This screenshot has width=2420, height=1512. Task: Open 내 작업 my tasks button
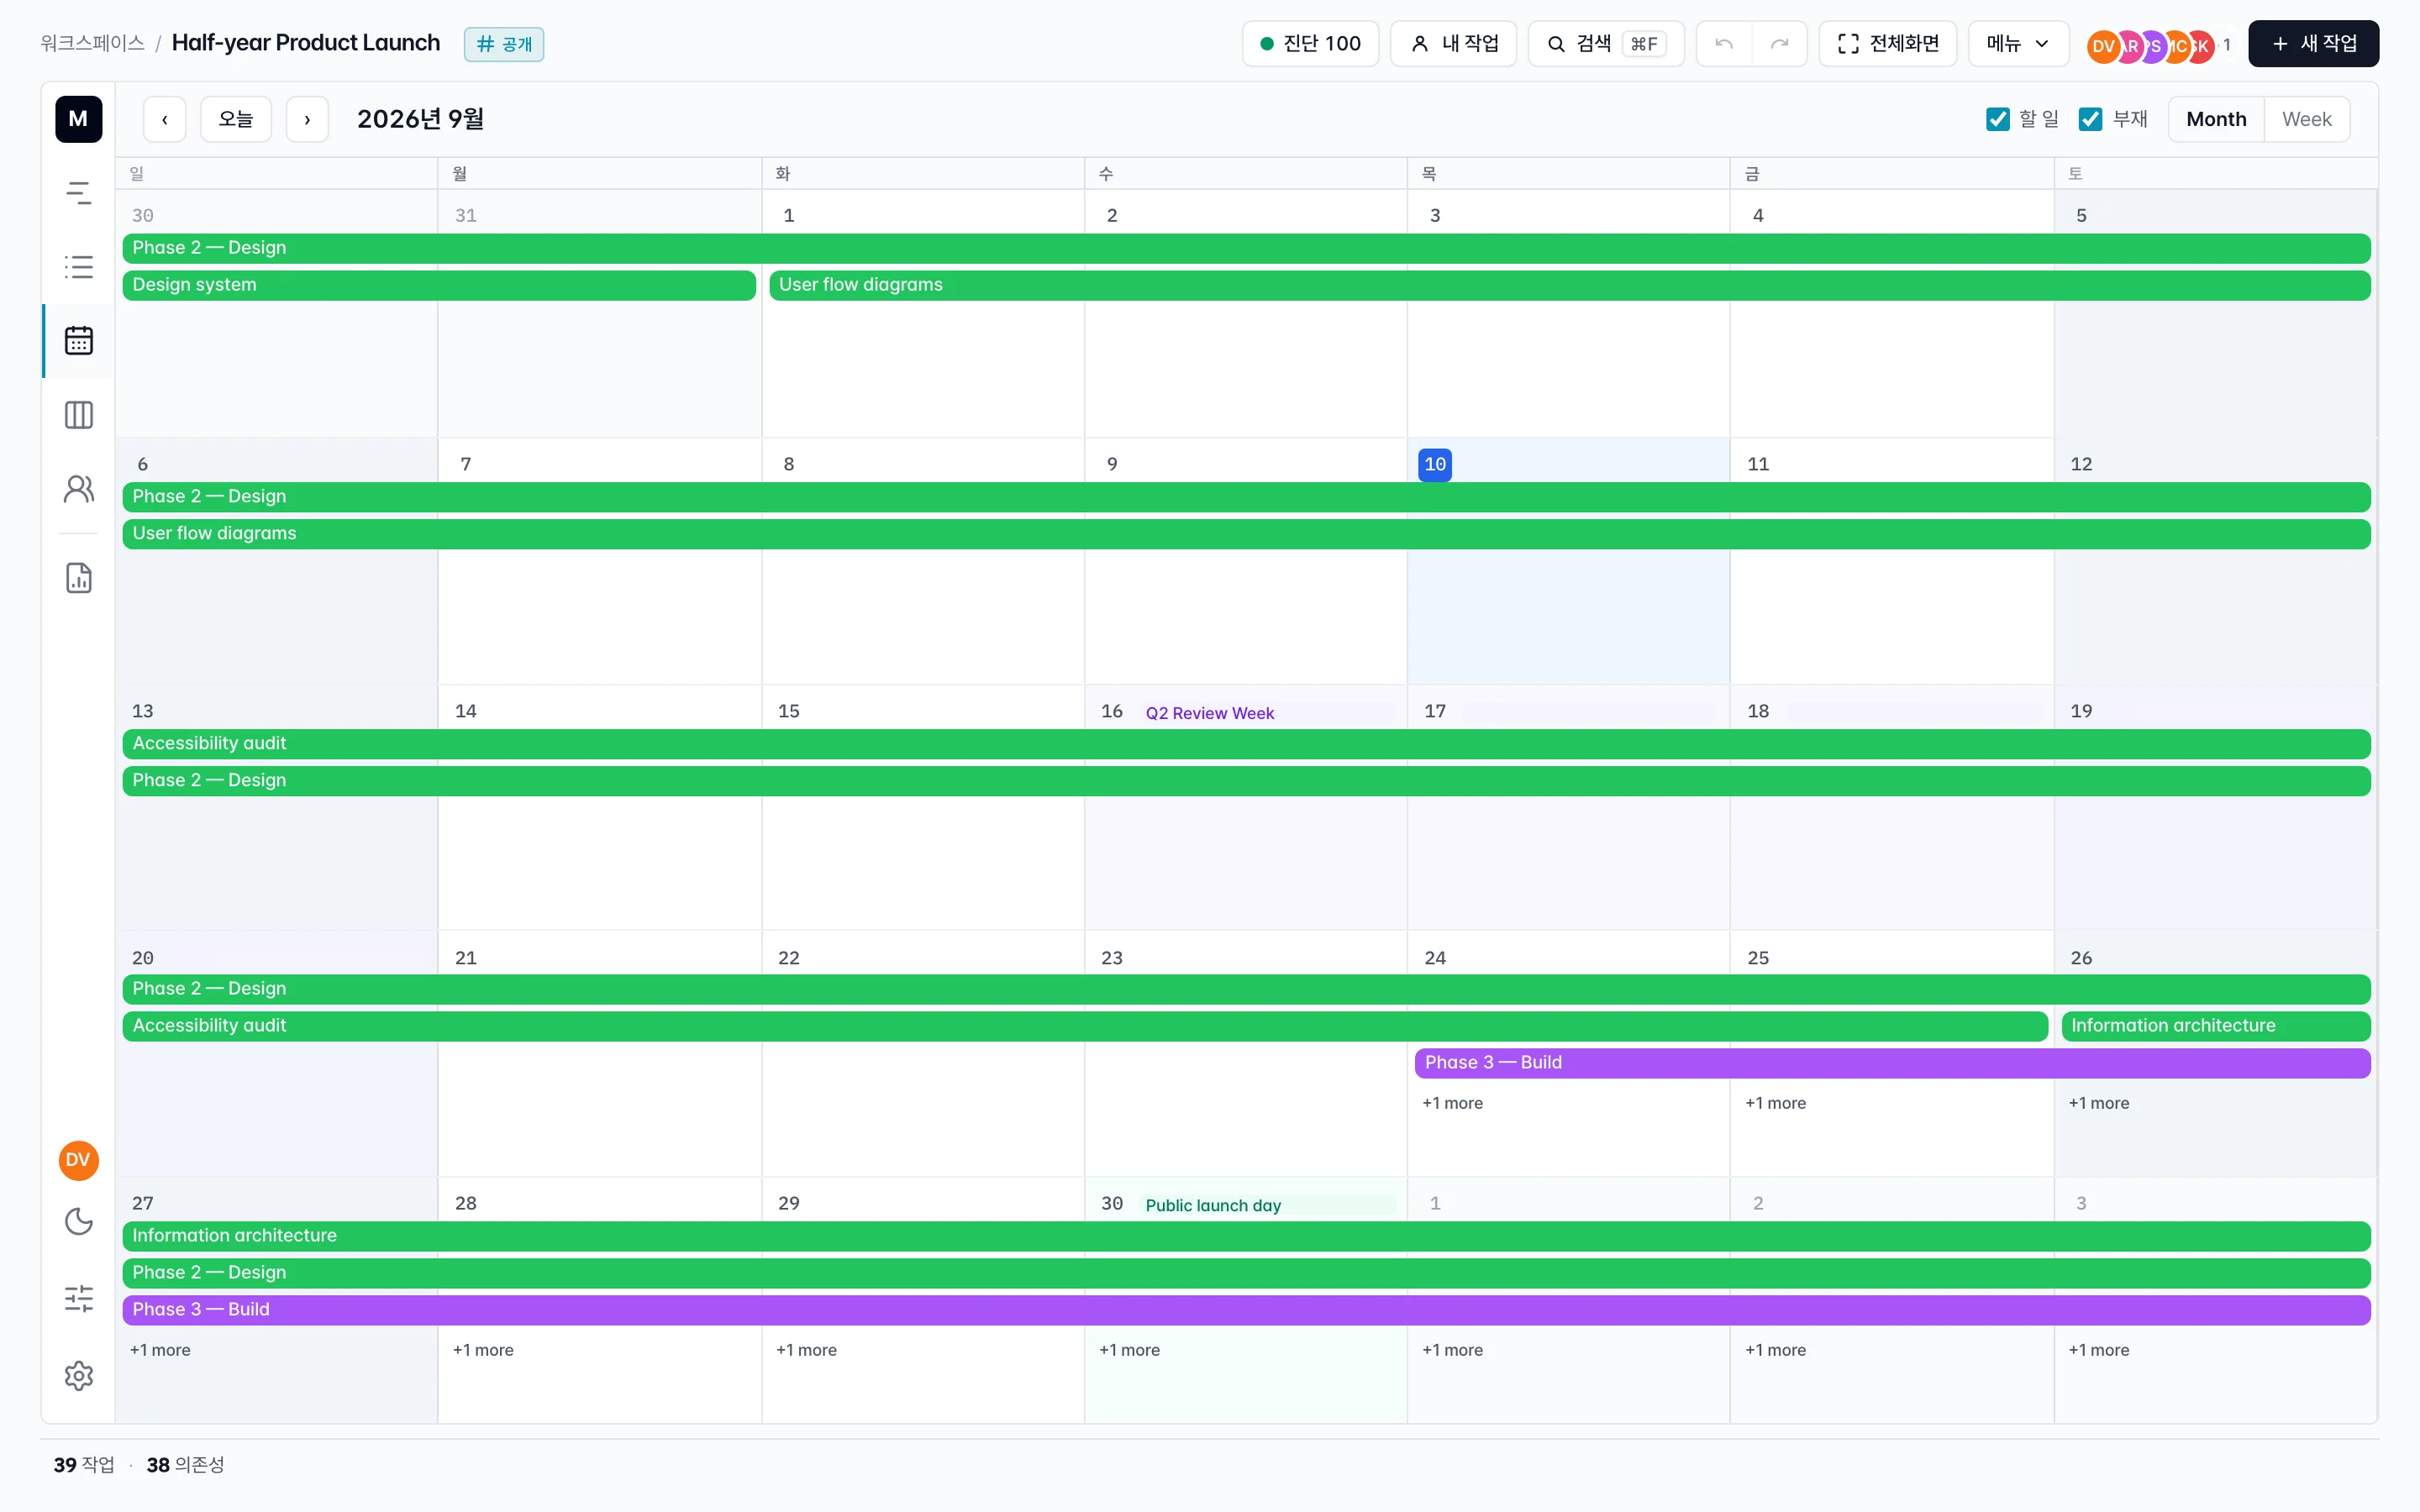[x=1454, y=44]
